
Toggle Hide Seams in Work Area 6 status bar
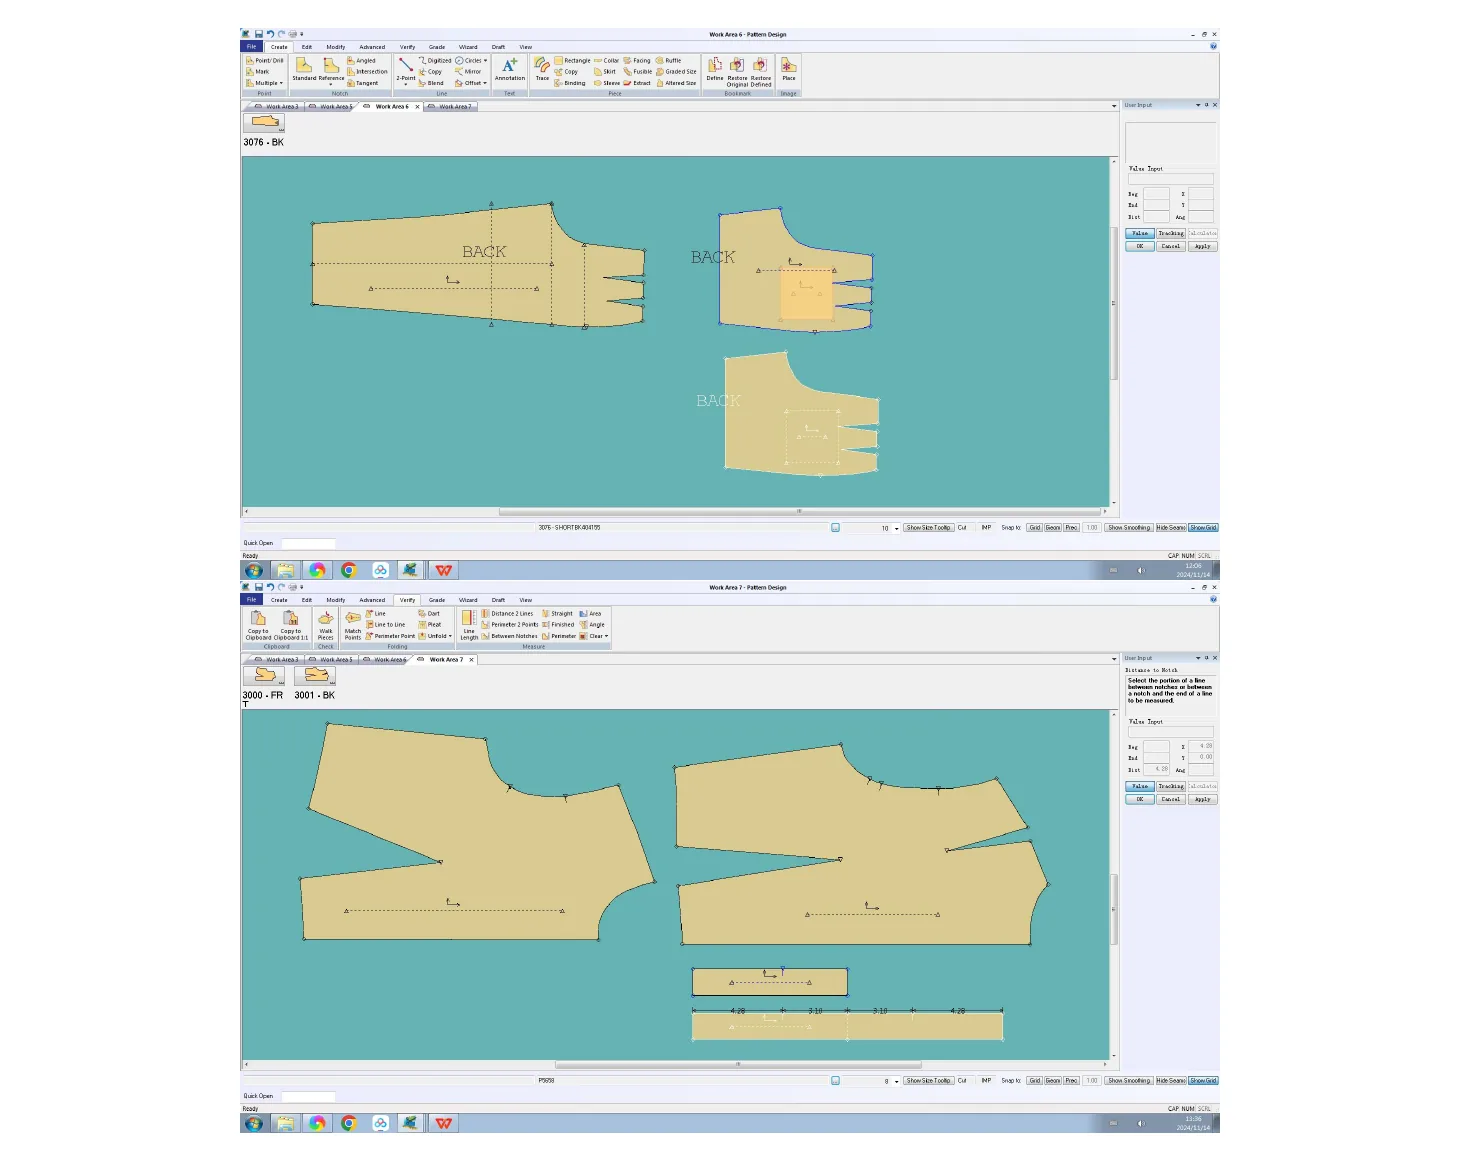tap(1171, 528)
